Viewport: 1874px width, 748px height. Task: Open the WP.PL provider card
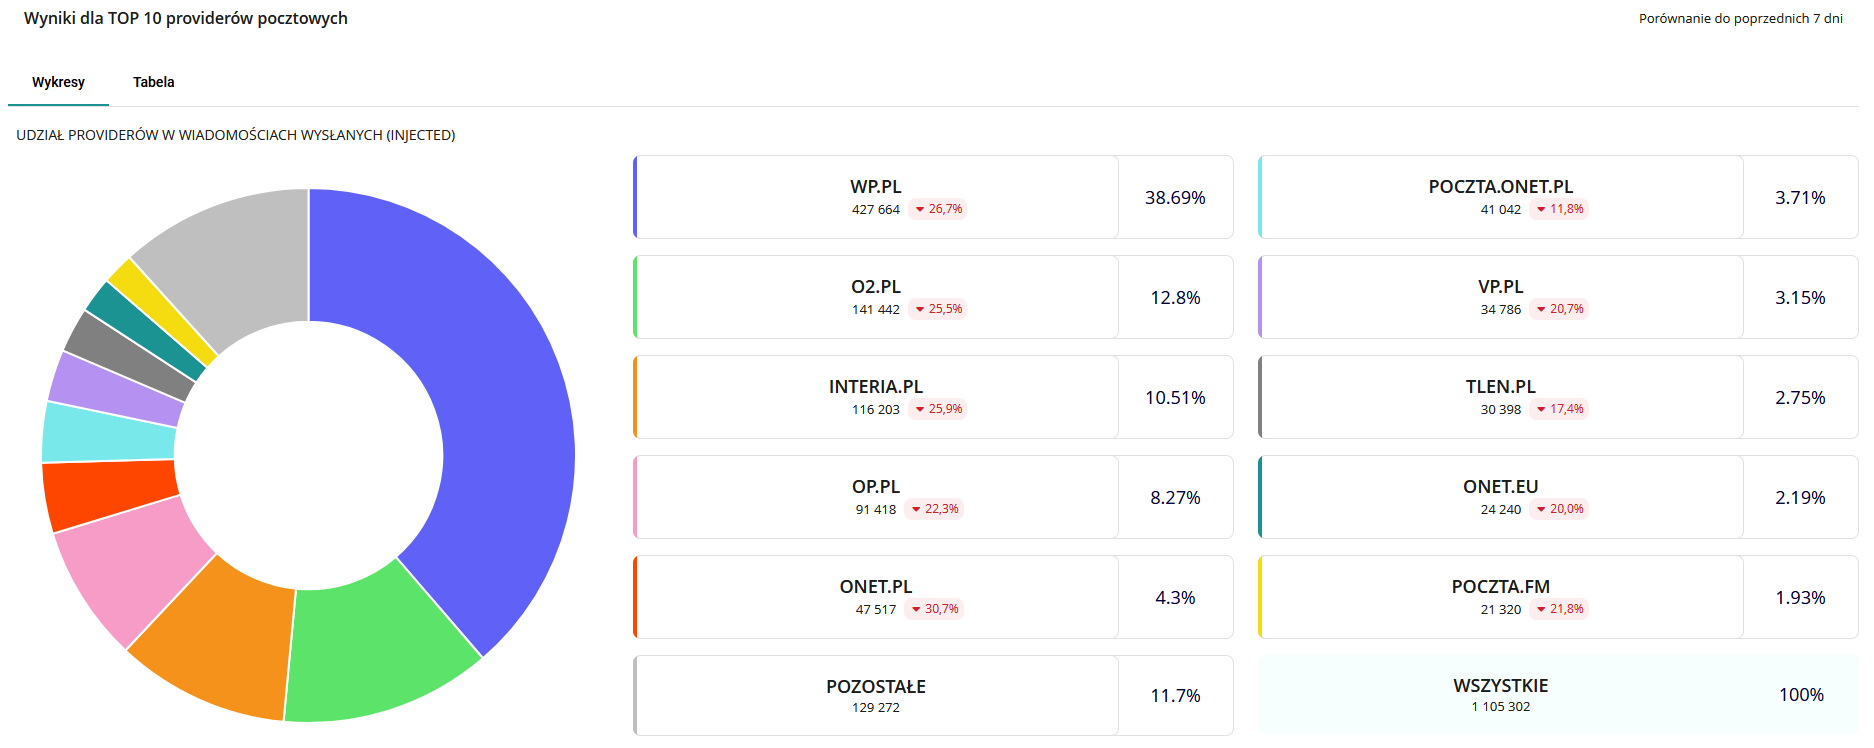coord(876,197)
